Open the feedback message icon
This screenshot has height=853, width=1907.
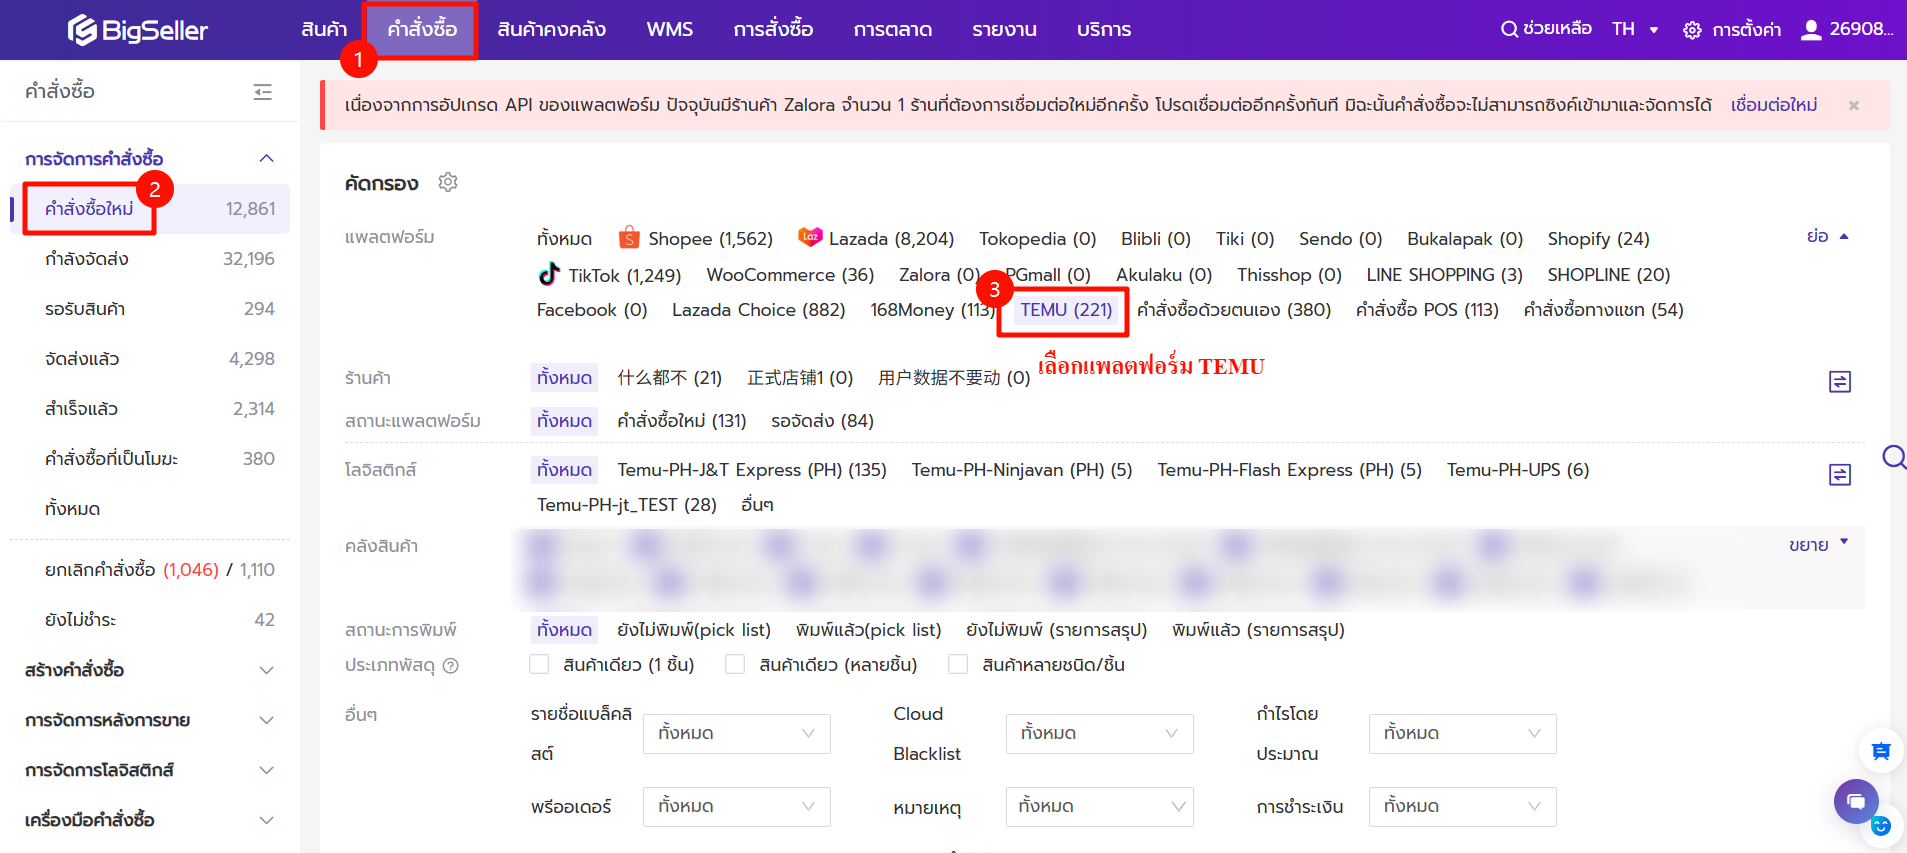(1881, 751)
